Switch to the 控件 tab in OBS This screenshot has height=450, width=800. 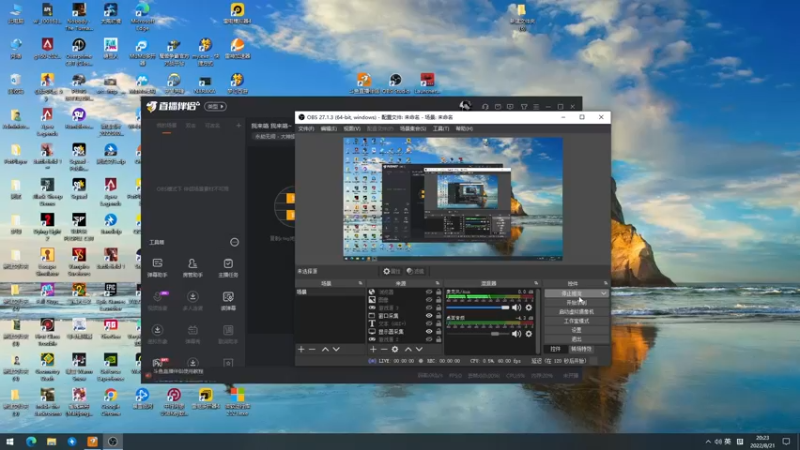click(556, 349)
